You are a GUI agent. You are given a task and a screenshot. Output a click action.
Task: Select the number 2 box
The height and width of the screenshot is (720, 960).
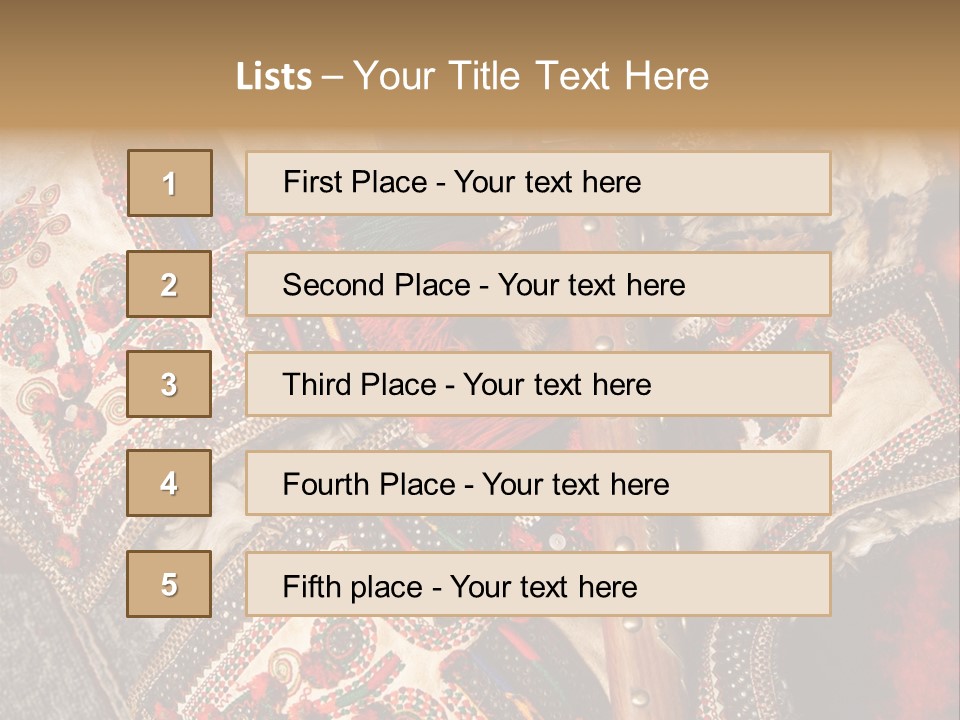click(x=170, y=284)
